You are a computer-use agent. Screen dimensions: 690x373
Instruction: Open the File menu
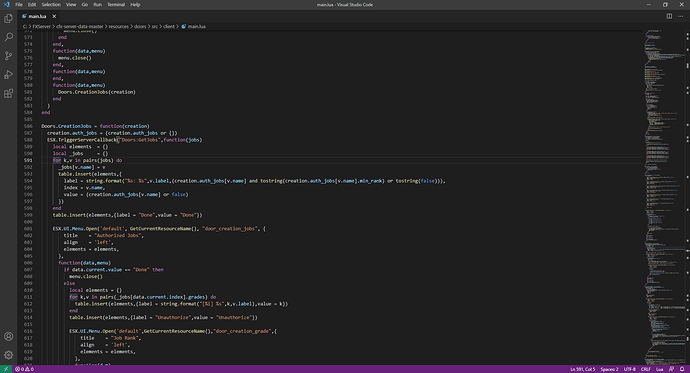(x=19, y=4)
